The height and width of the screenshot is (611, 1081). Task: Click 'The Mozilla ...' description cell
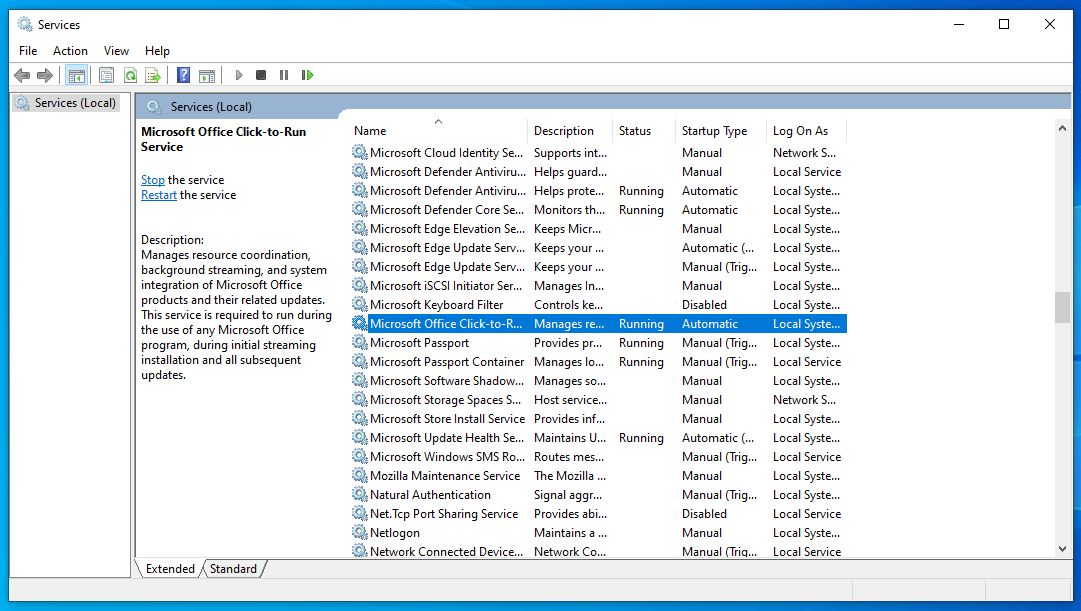[x=569, y=476]
